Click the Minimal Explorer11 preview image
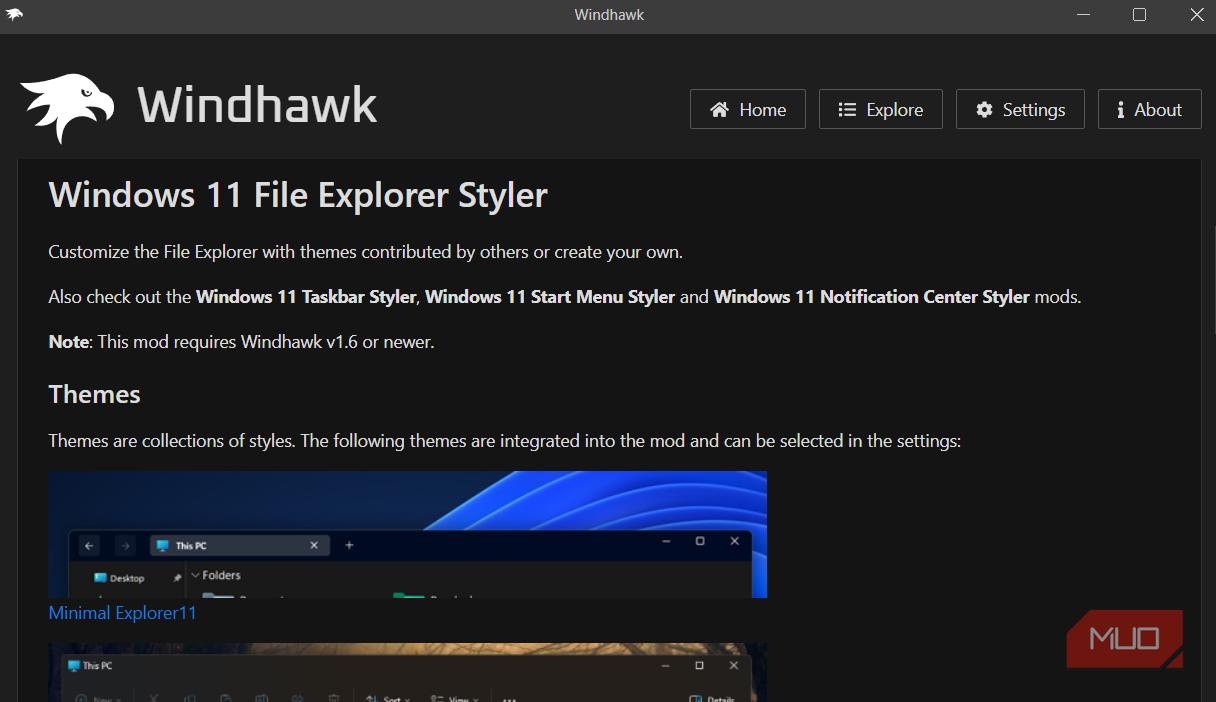 click(407, 534)
